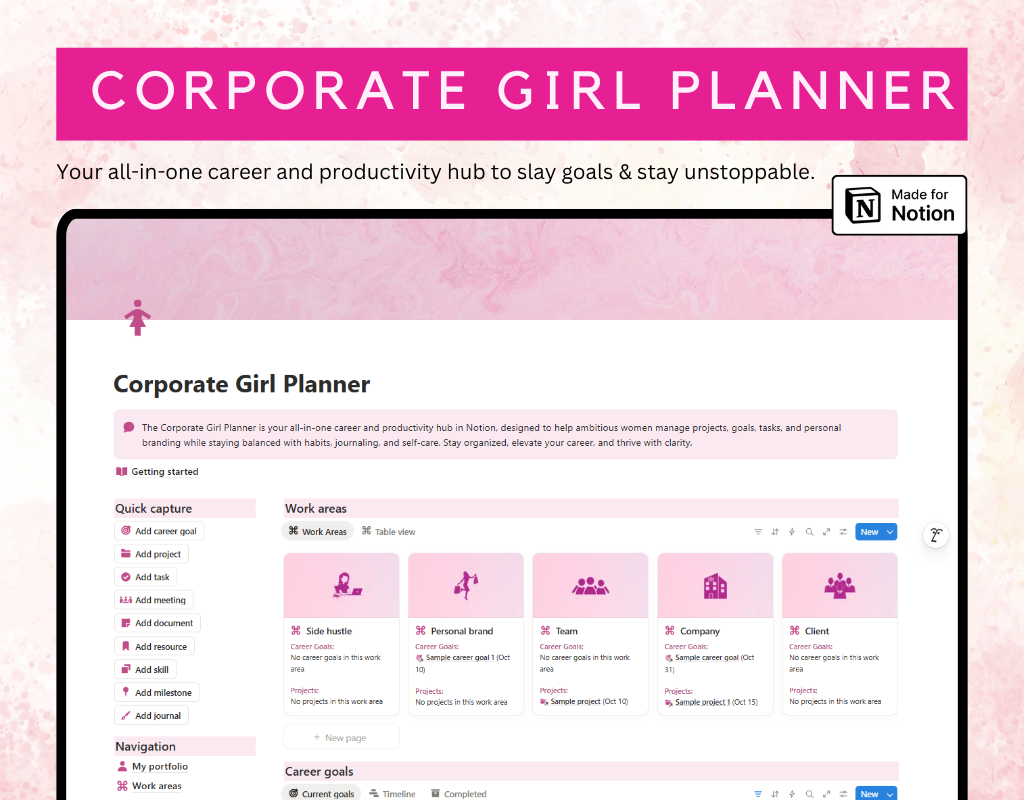Open automations lightning icon in Work areas

792,532
